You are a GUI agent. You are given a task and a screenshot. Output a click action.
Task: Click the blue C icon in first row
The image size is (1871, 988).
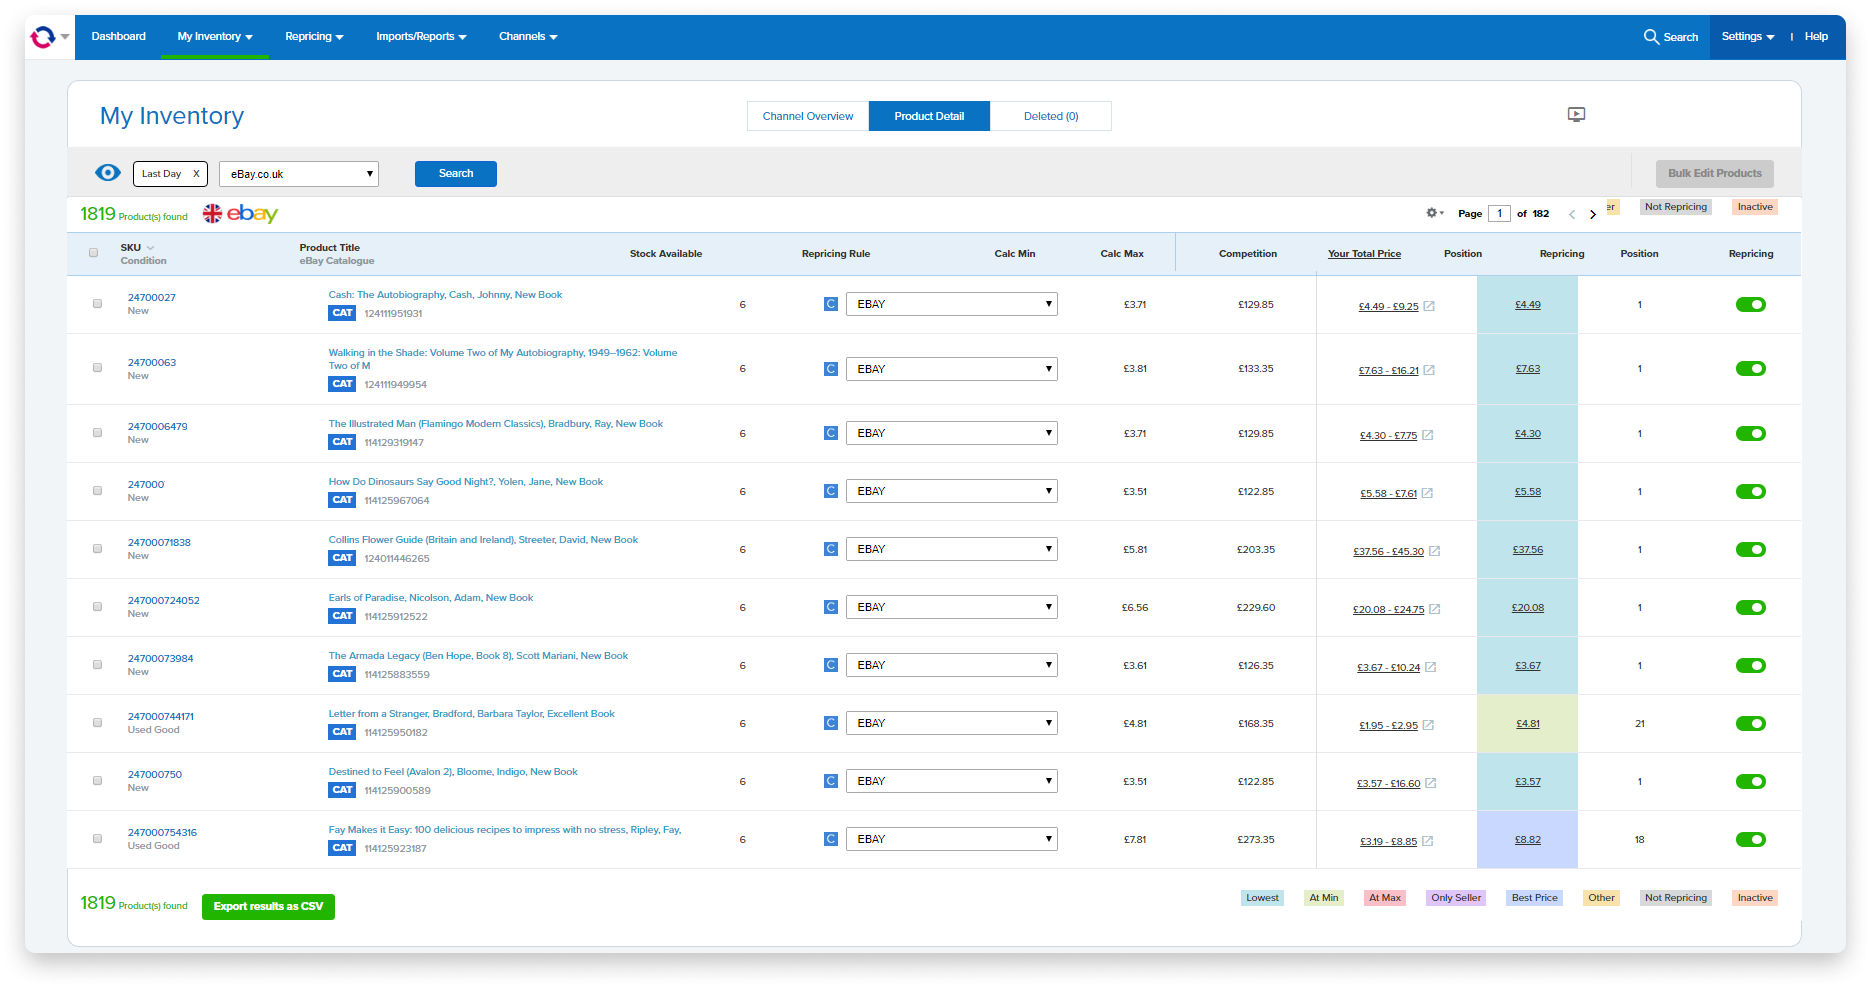tap(831, 304)
